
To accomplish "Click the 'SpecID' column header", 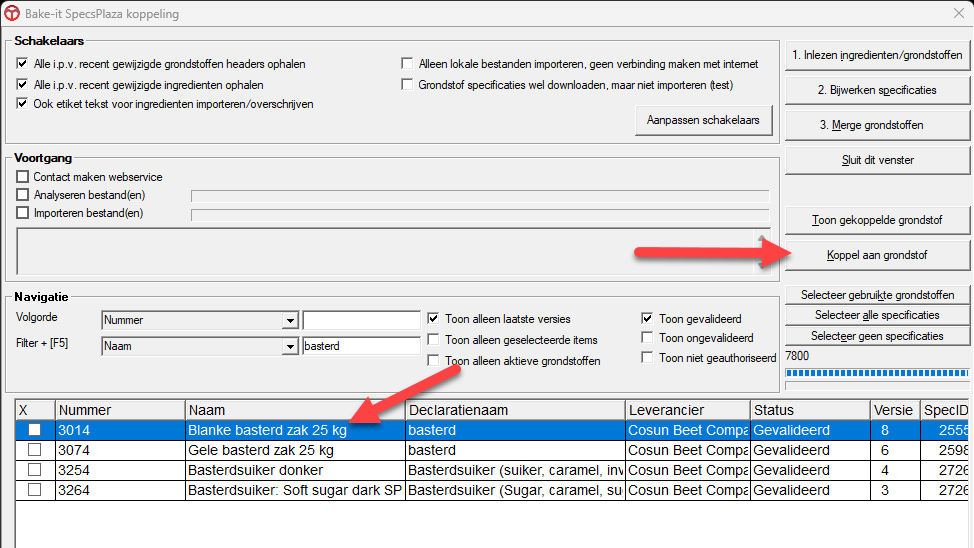I will coord(945,410).
